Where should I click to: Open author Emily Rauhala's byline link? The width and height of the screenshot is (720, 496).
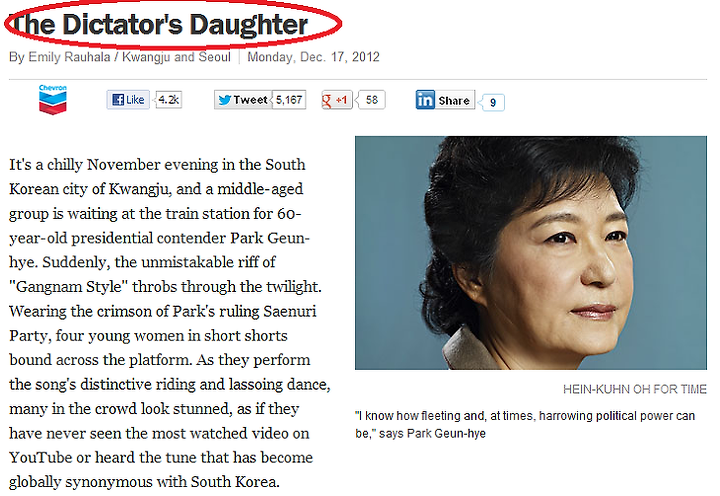(x=69, y=57)
